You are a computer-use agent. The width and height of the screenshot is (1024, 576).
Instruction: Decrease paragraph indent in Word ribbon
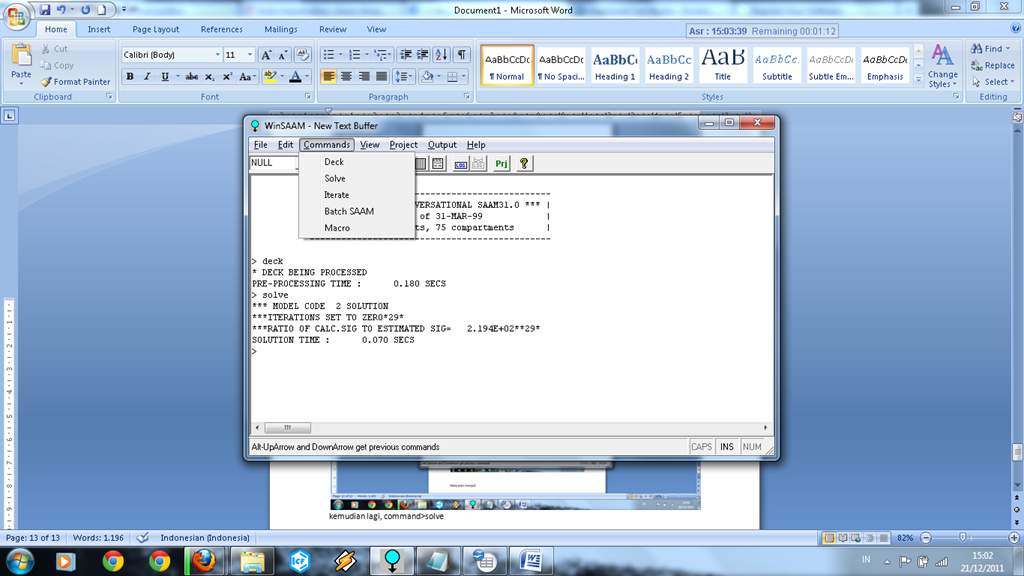[406, 55]
